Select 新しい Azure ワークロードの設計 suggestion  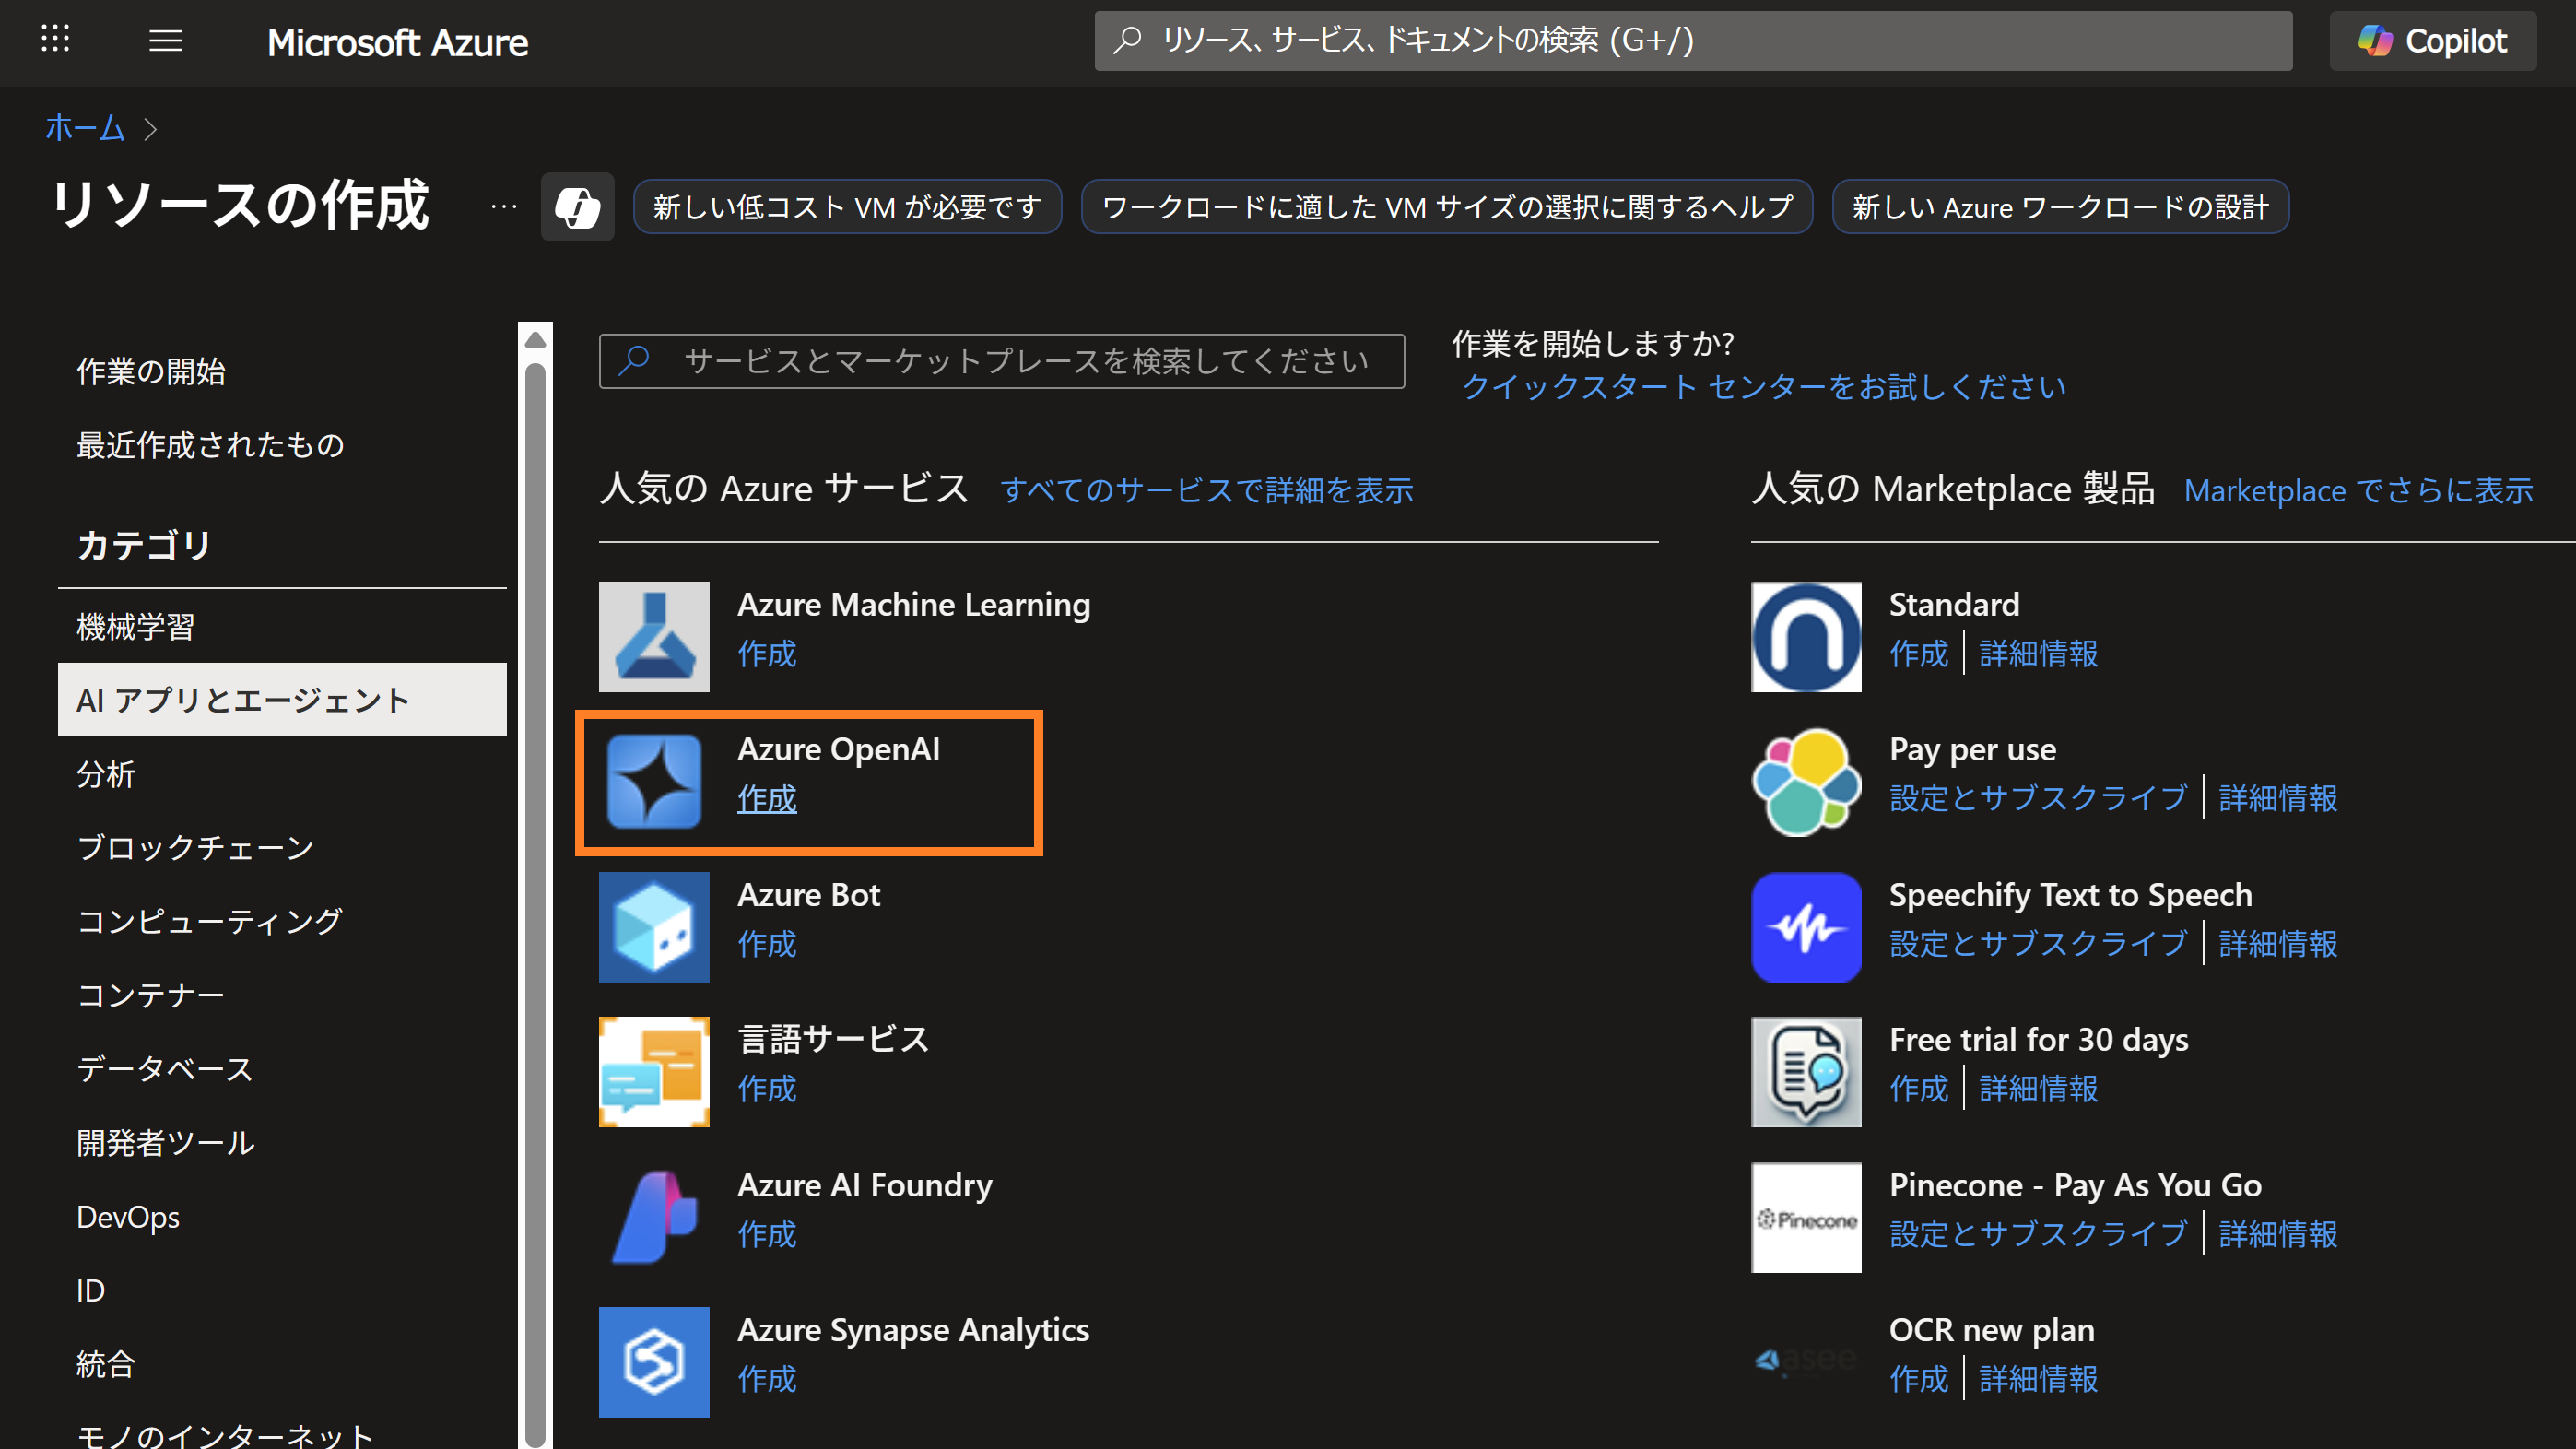click(2060, 207)
